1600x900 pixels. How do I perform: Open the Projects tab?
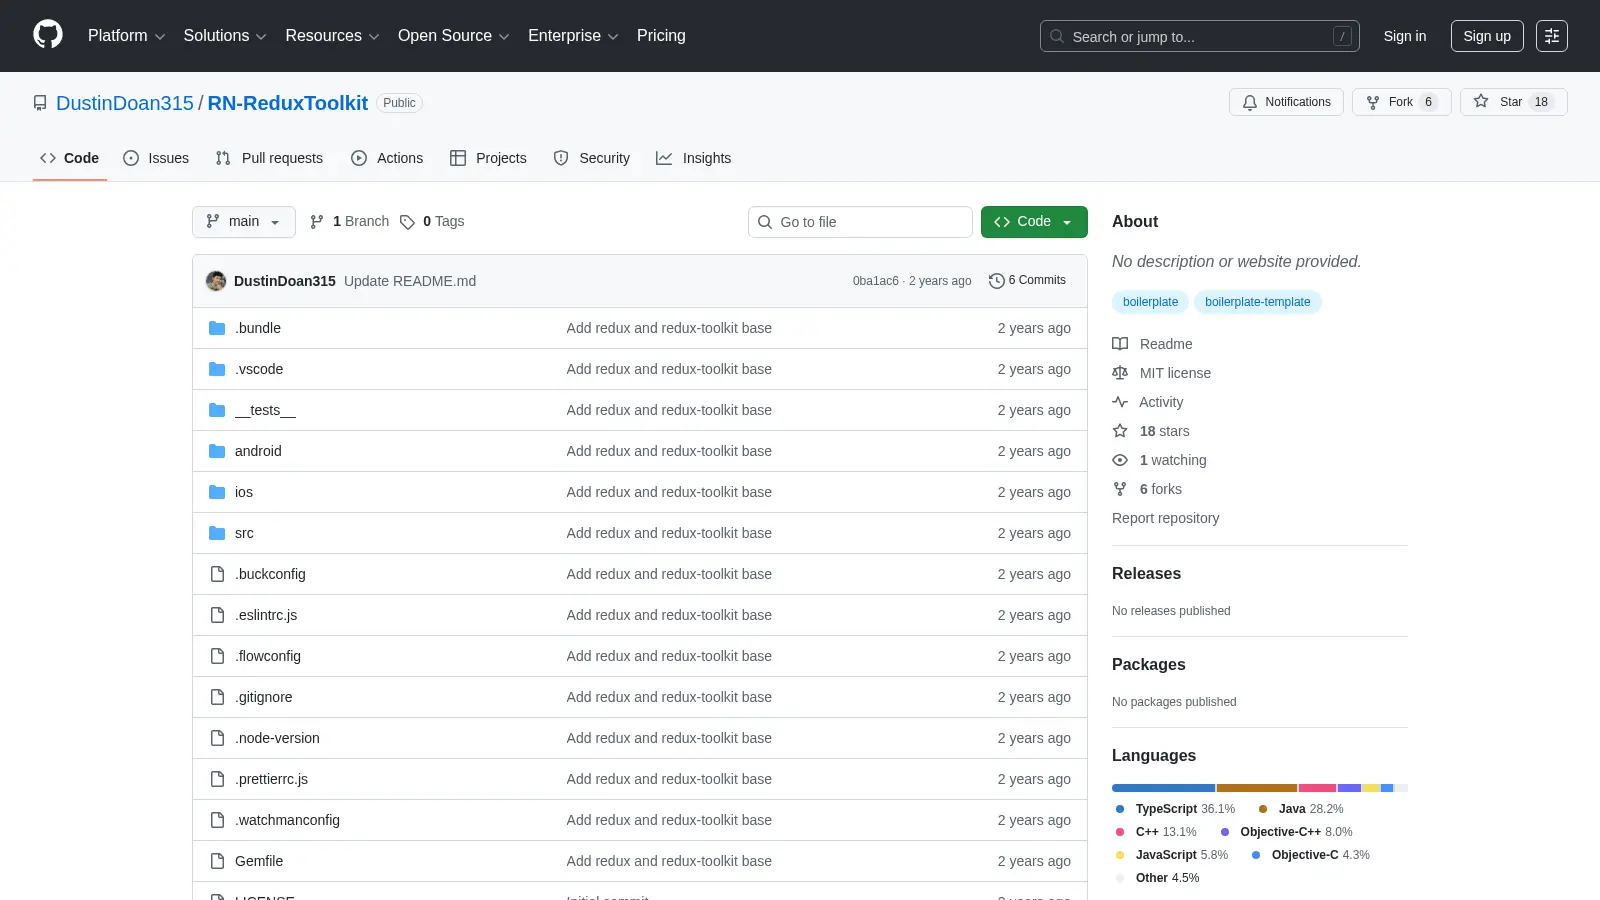click(488, 158)
